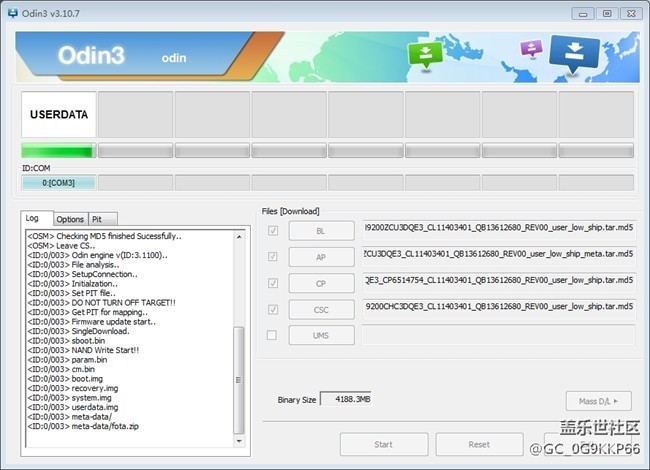This screenshot has width=650, height=470.
Task: Click log line 'sboot.bin'
Action: (66, 341)
